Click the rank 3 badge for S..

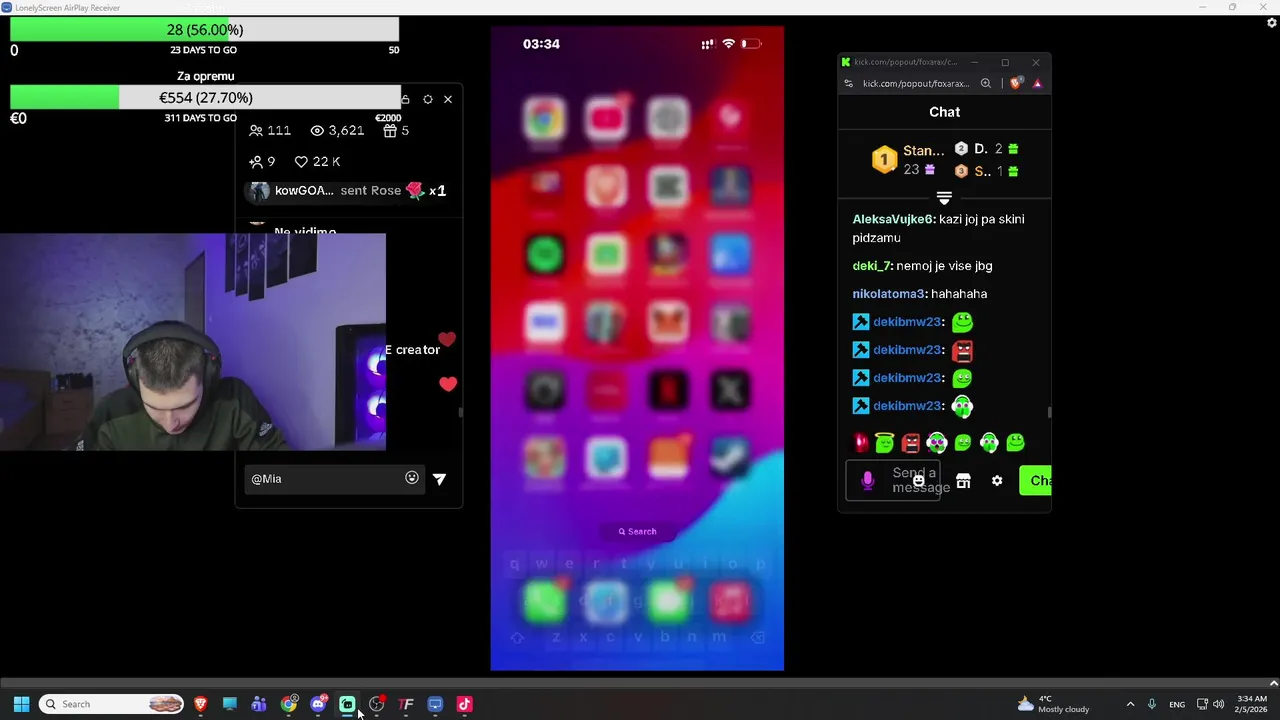(x=961, y=171)
